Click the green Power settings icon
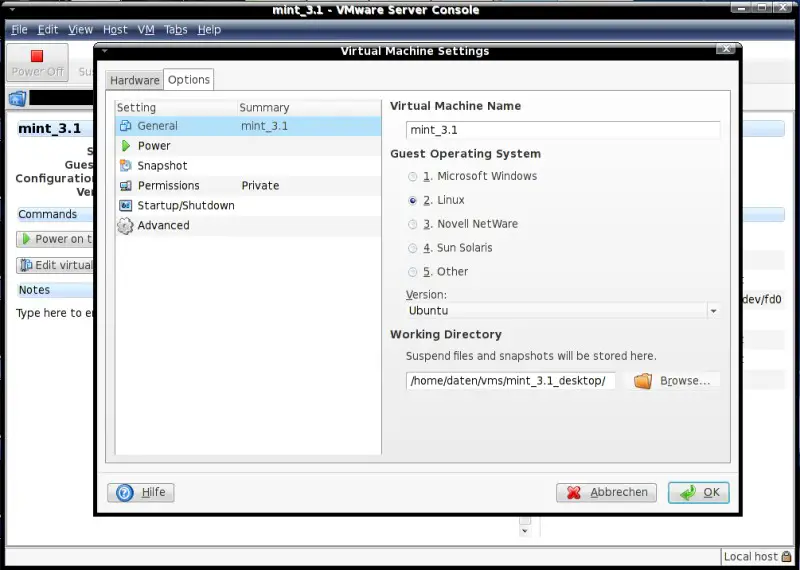The height and width of the screenshot is (570, 800). coord(126,146)
